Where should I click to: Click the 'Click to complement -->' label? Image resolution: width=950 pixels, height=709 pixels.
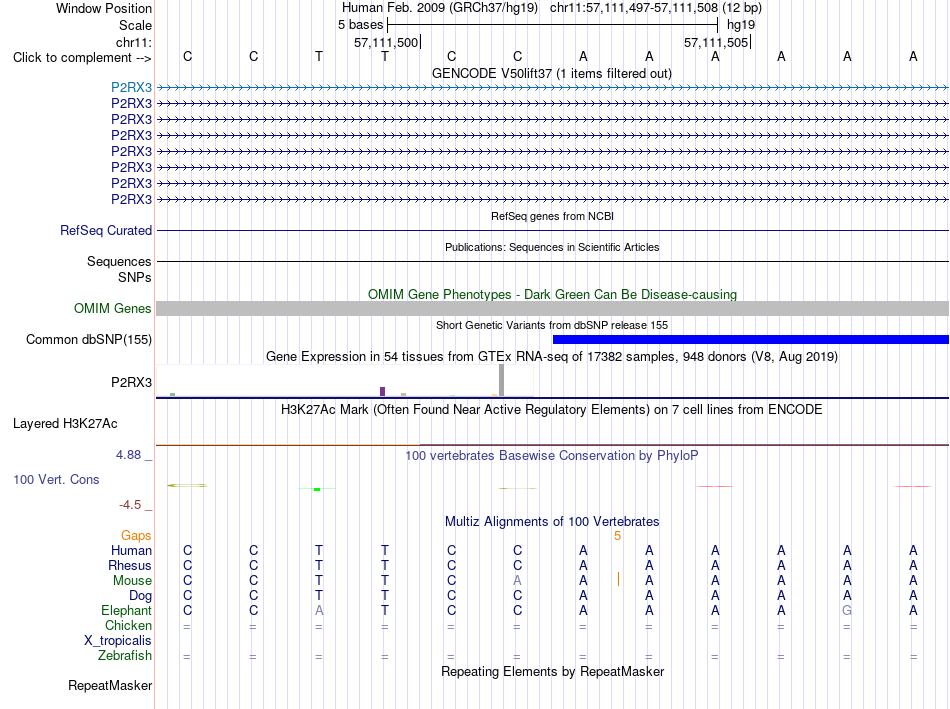[82, 58]
